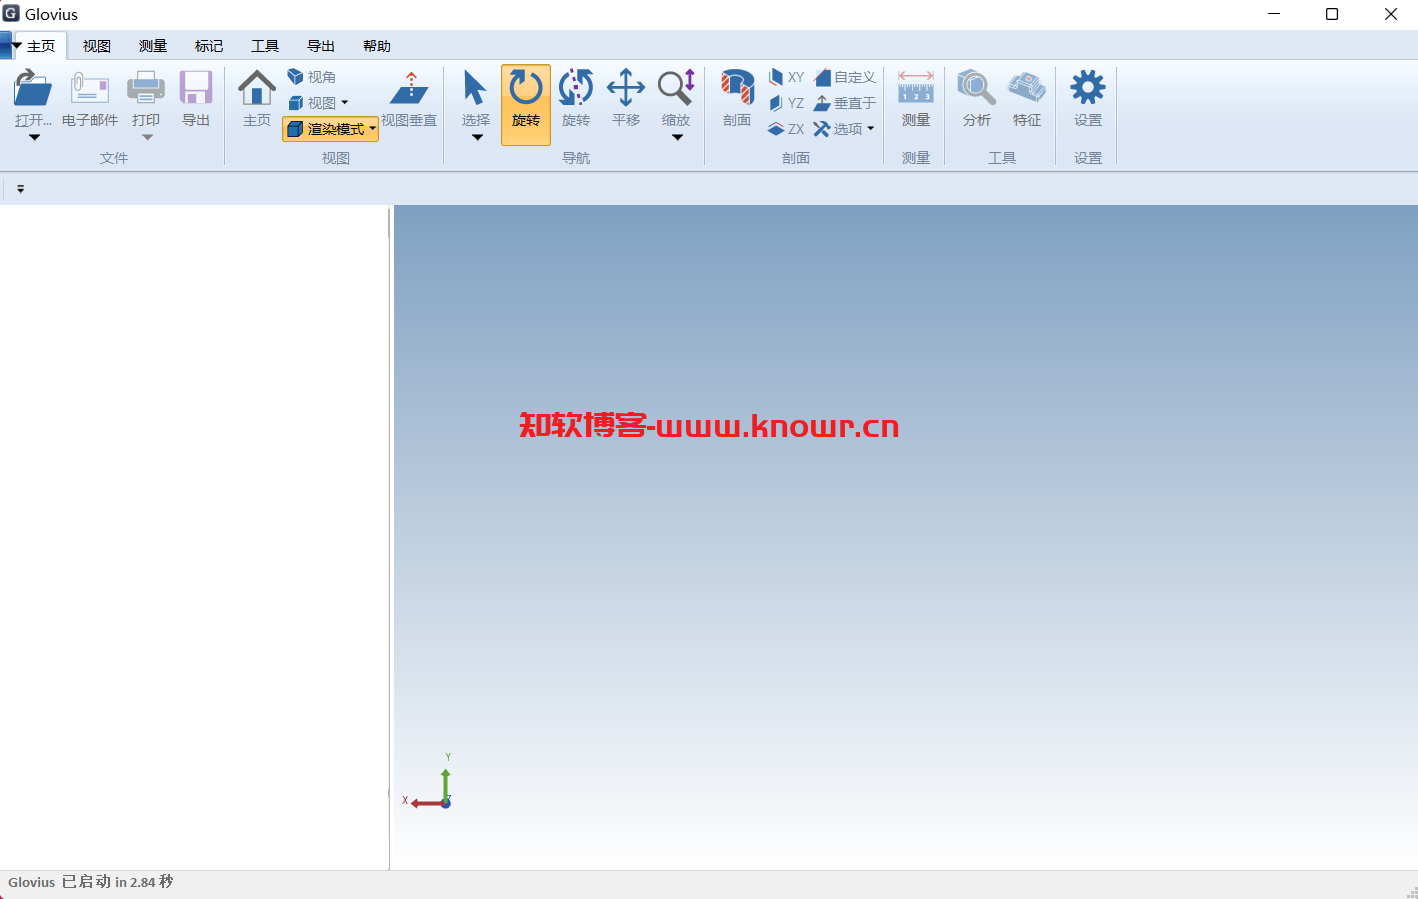
Task: Open the application menu button left of Home tab
Action: (x=9, y=46)
